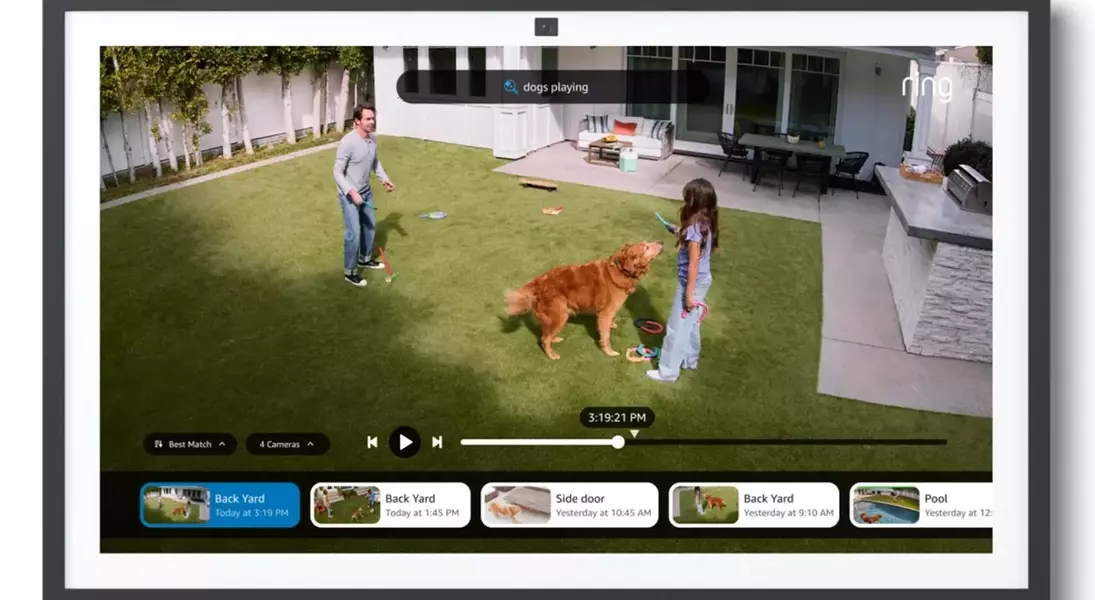
Task: Expand the 4 Cameras dropdown
Action: 287,444
